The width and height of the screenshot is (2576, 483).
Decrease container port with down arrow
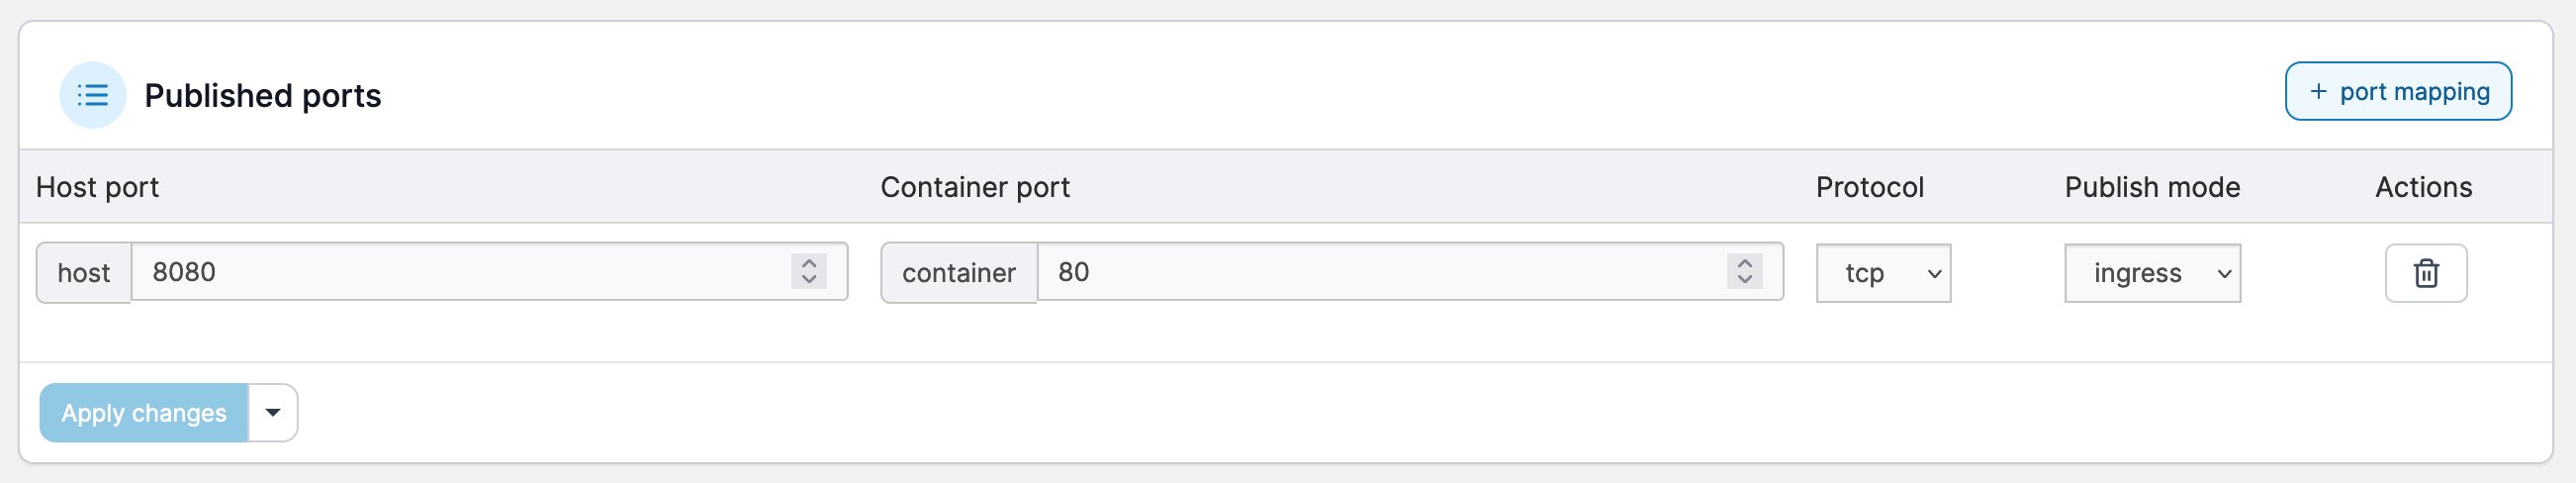(x=1744, y=279)
